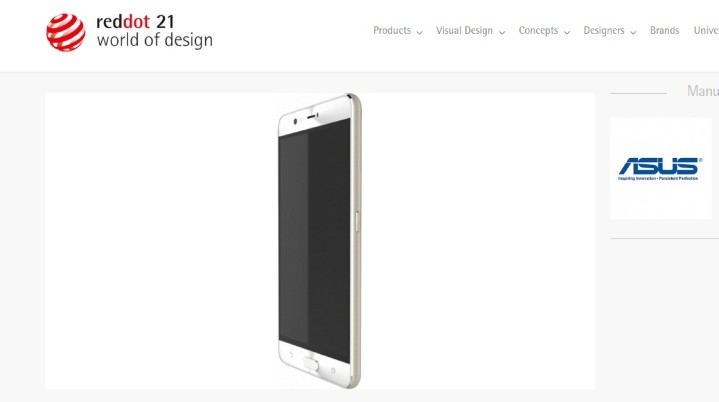The height and width of the screenshot is (402, 719).
Task: Click the ASUS manufacturer logo
Action: pyautogui.click(x=660, y=169)
